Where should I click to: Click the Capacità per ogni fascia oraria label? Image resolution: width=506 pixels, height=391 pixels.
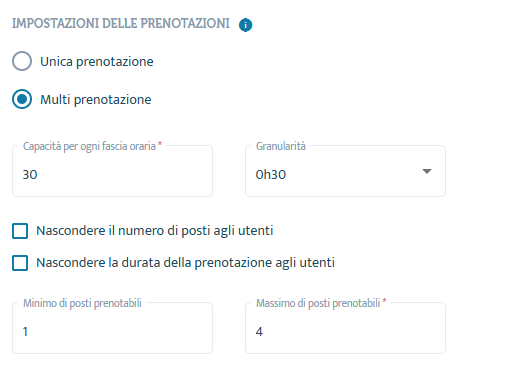pyautogui.click(x=89, y=146)
